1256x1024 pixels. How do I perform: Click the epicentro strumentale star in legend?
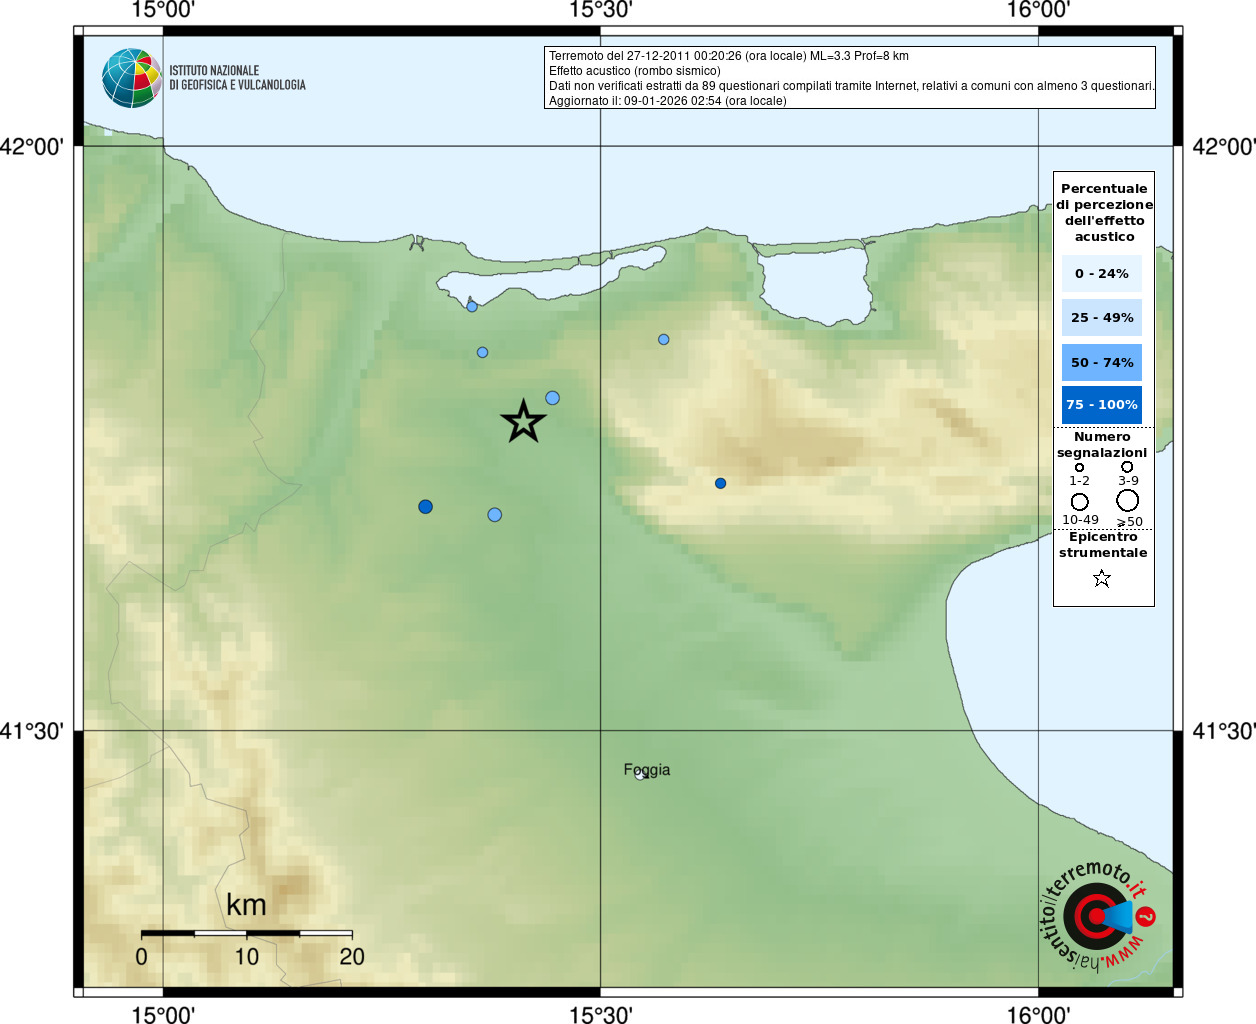pyautogui.click(x=1102, y=578)
